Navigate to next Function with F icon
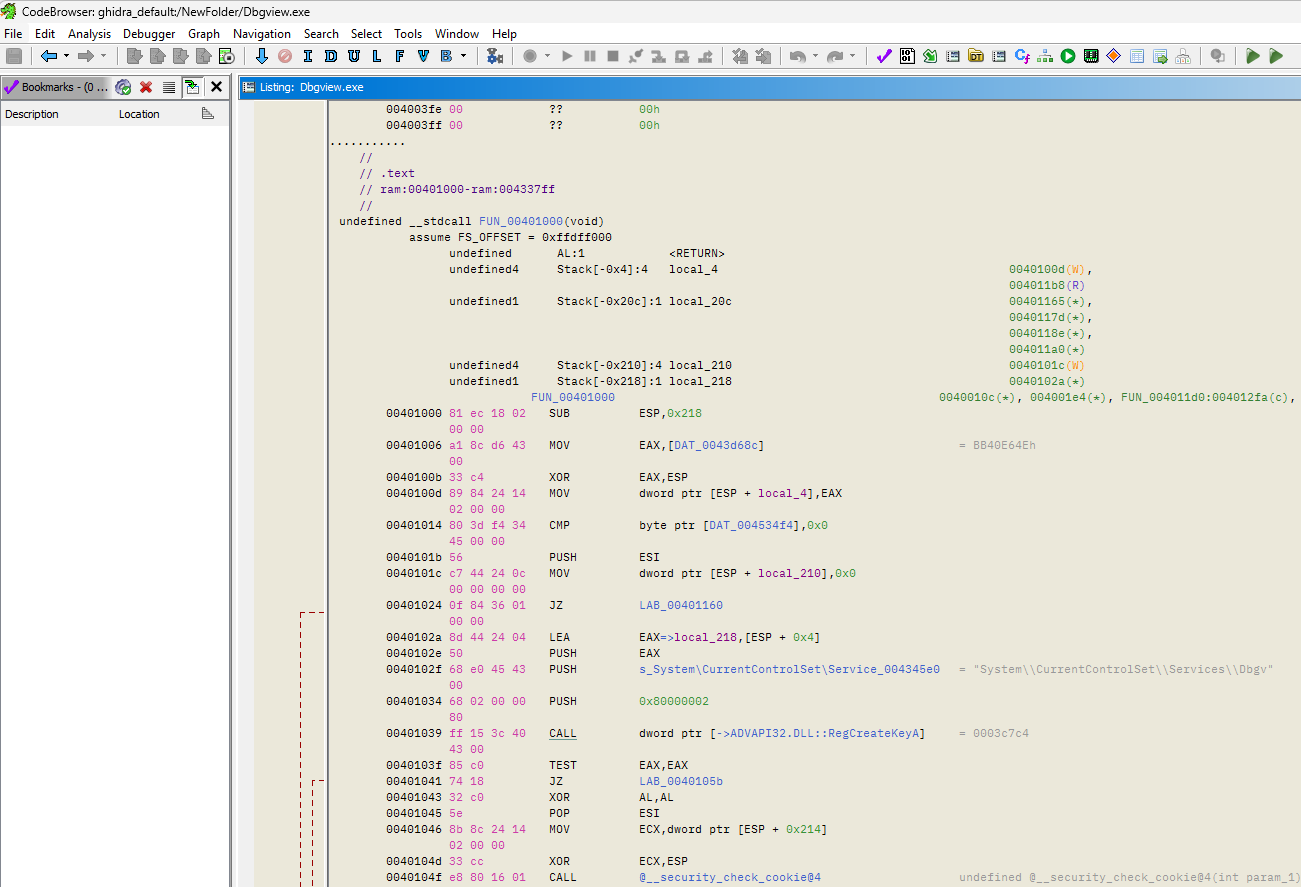 [x=399, y=56]
